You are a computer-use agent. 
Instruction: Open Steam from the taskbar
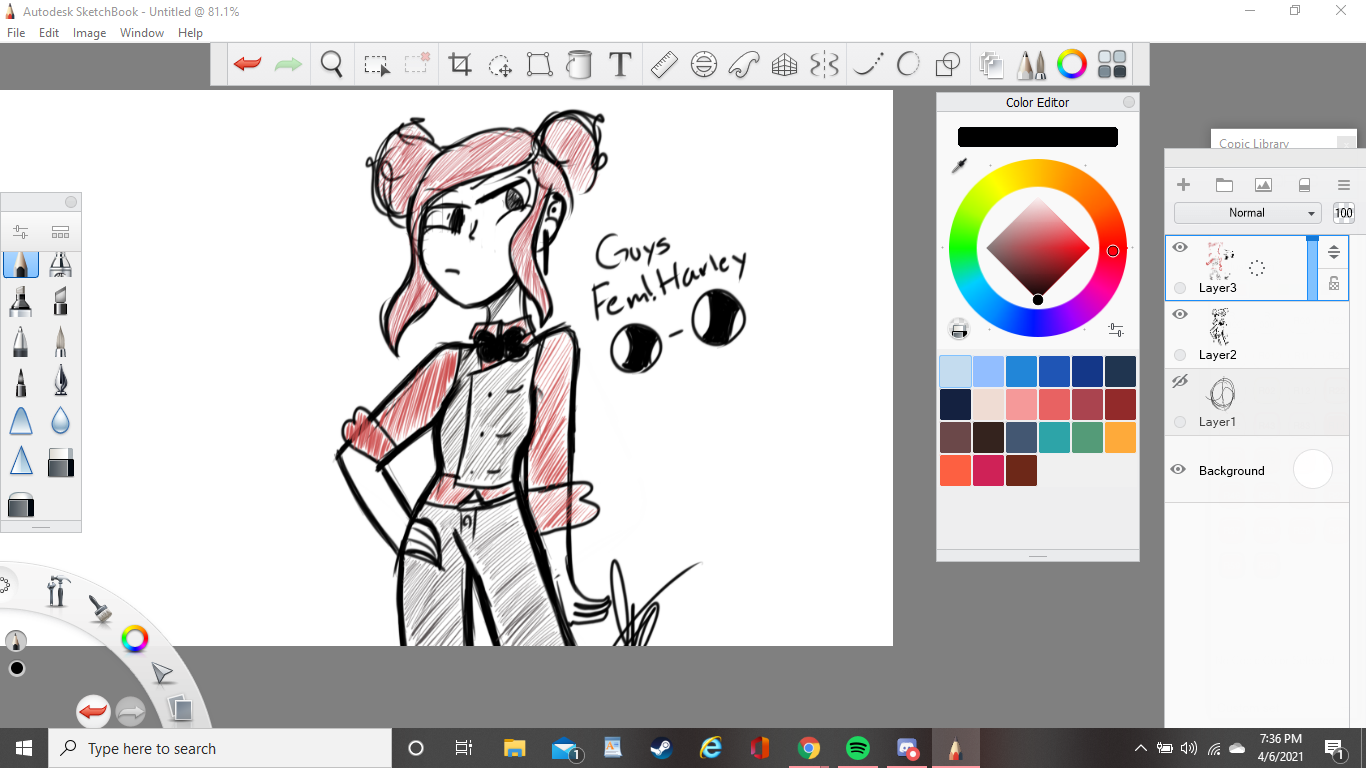662,748
